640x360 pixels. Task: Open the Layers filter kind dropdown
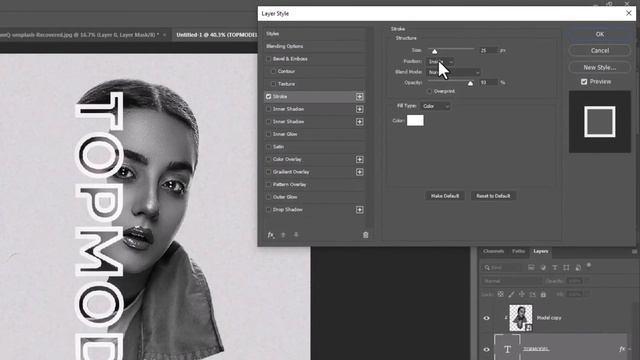[502, 268]
